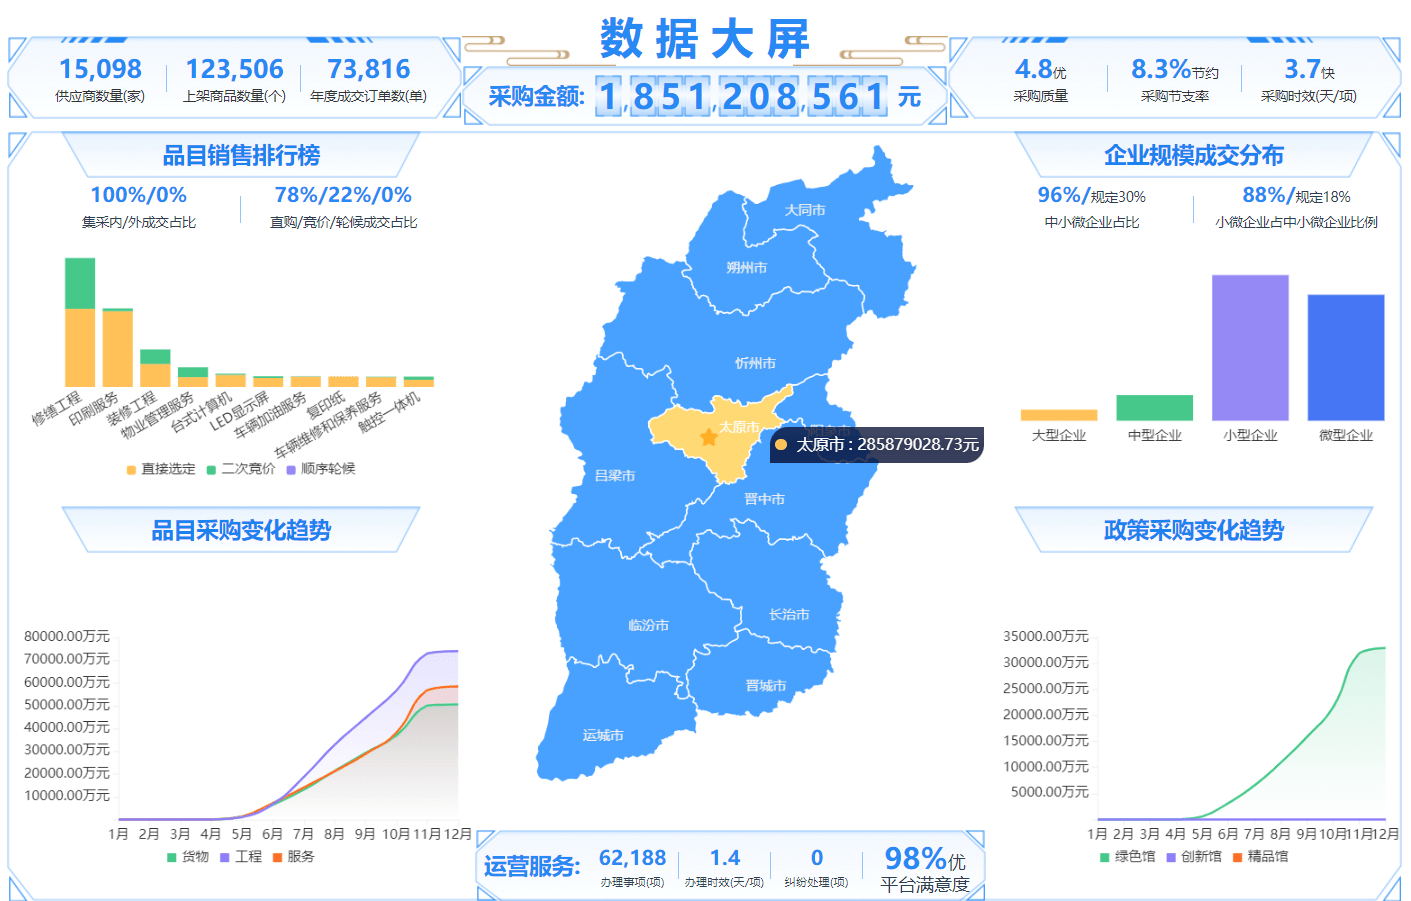This screenshot has height=901, width=1411.
Task: Click the 0 纠纷处理 figure
Action: pos(817,858)
